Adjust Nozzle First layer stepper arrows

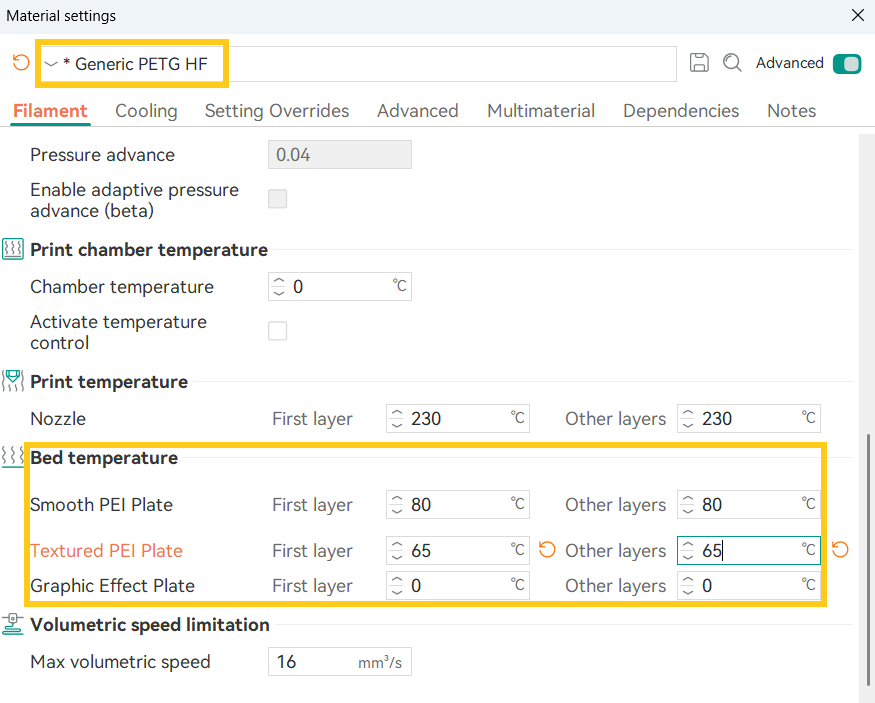click(396, 418)
